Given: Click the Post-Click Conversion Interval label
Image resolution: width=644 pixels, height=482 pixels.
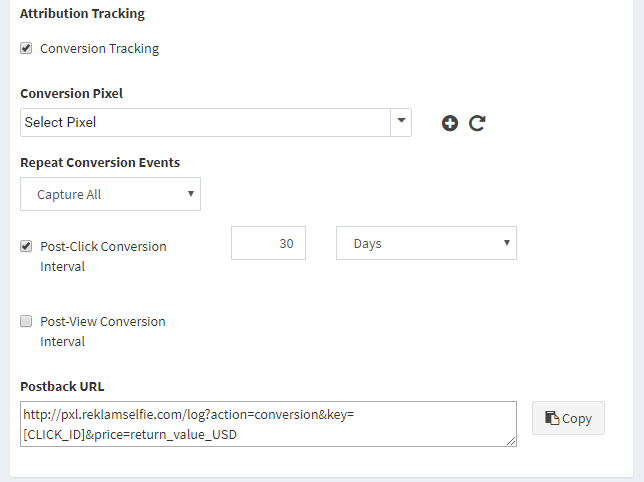Looking at the screenshot, I should [x=103, y=256].
